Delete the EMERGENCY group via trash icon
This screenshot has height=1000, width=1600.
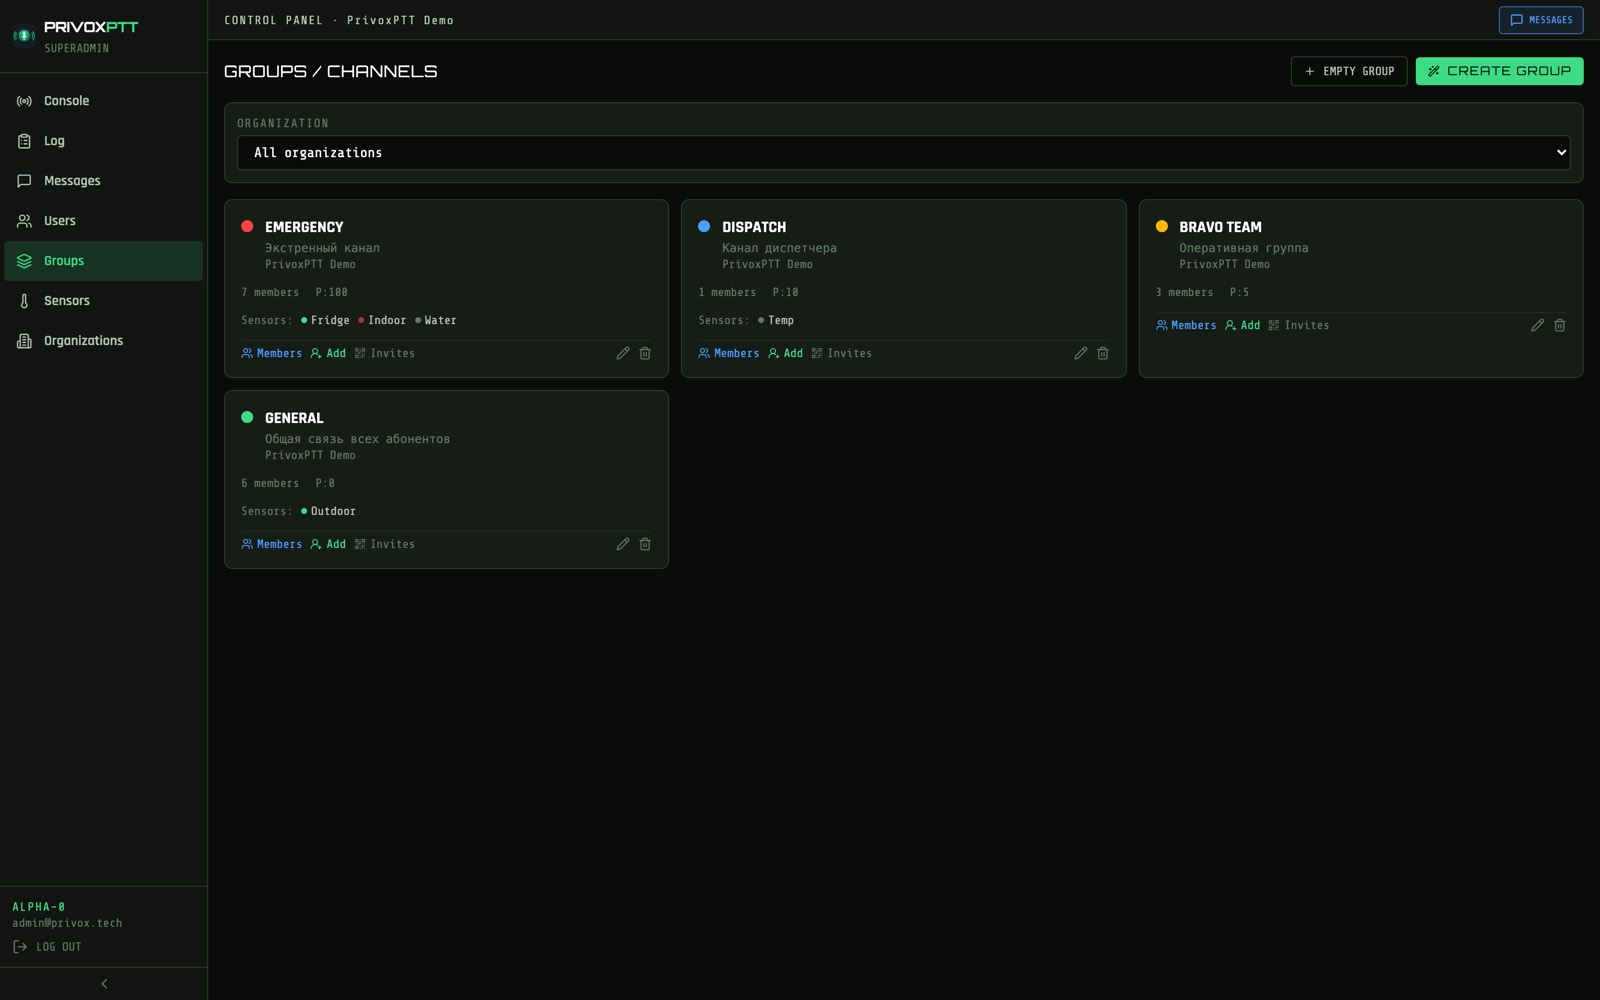tap(645, 353)
